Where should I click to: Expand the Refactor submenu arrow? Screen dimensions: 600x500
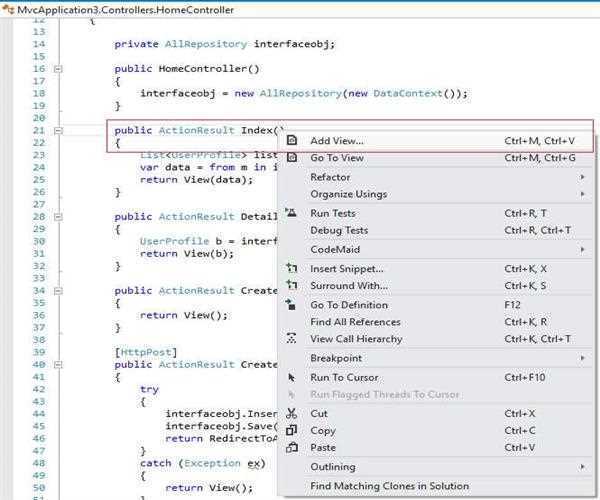[x=582, y=177]
